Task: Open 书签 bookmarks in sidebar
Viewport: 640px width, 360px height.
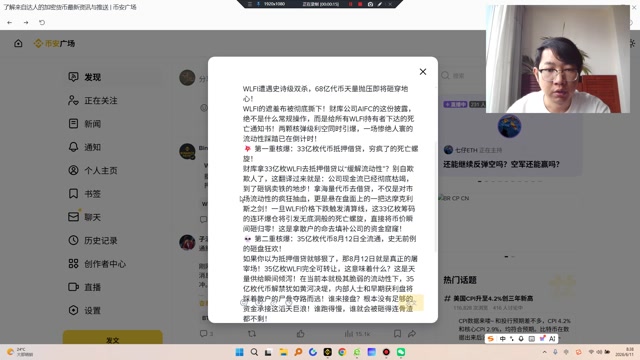Action: tap(114, 193)
